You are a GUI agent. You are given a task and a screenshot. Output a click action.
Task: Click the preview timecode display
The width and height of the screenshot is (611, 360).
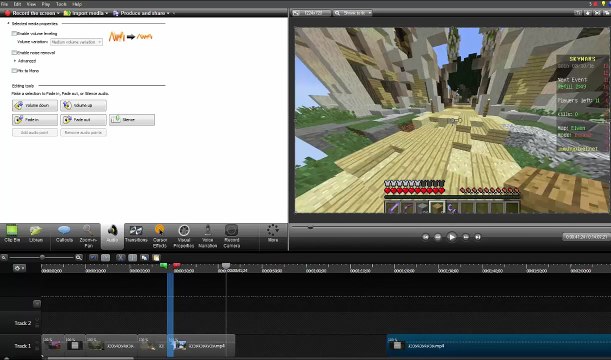pyautogui.click(x=586, y=236)
